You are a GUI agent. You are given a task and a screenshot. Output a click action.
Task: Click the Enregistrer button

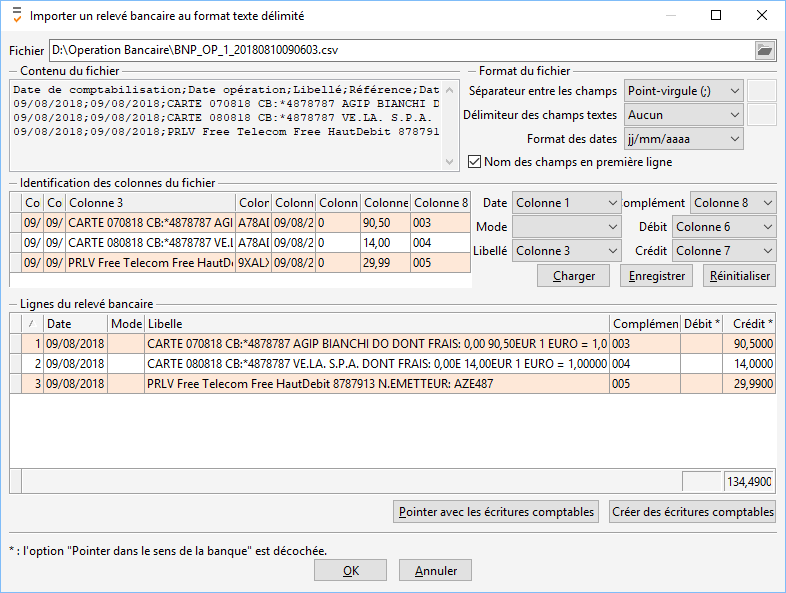[x=657, y=276]
